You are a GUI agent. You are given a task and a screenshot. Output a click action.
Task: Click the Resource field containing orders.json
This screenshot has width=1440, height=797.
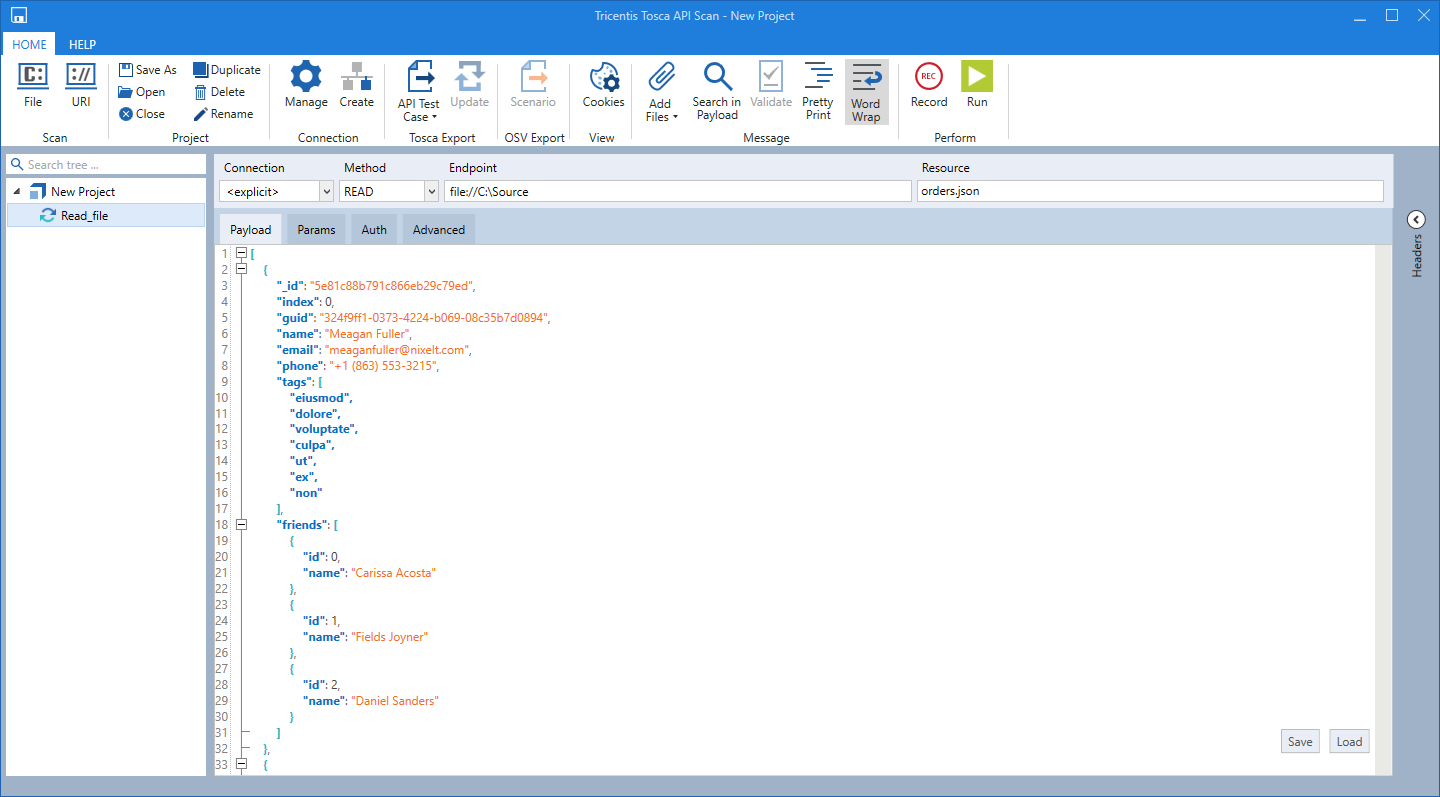[x=1149, y=191]
